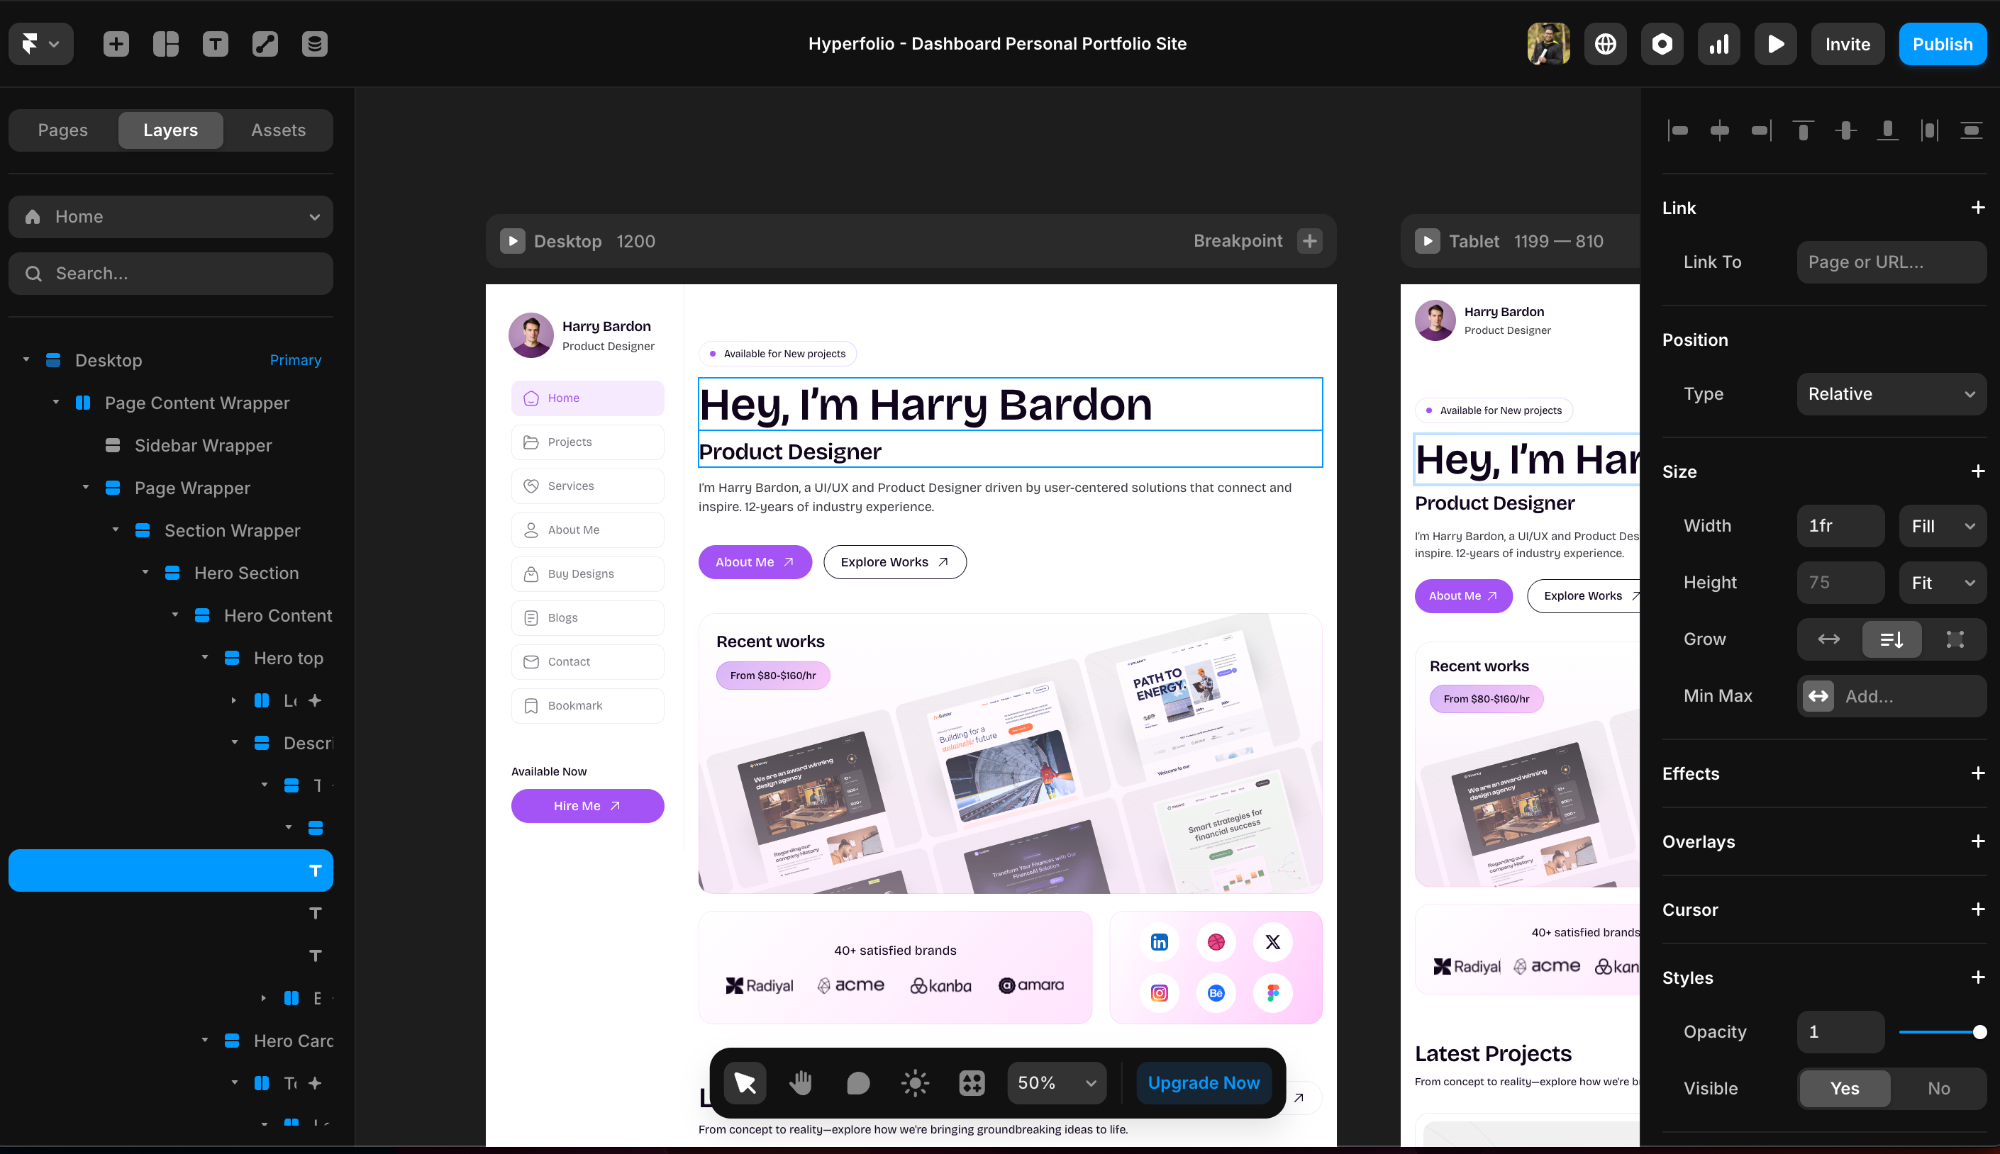The height and width of the screenshot is (1154, 2000).
Task: Open the layout tool in top toolbar
Action: coord(166,44)
